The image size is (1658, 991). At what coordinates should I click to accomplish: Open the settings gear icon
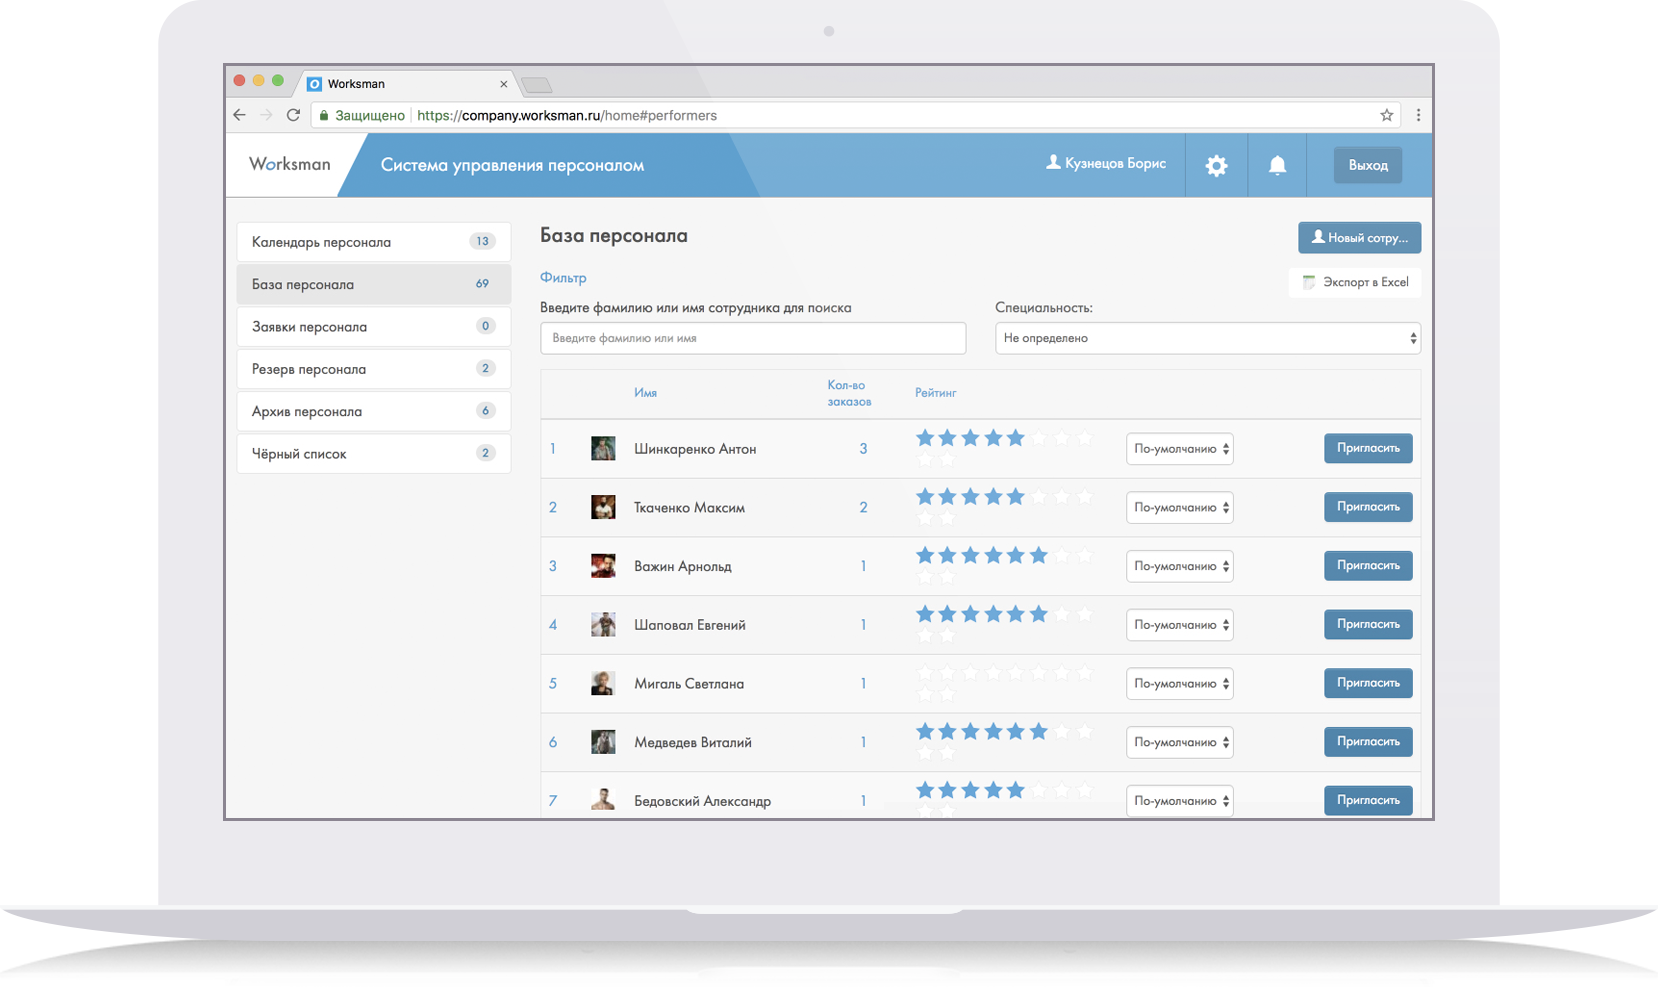pyautogui.click(x=1216, y=166)
